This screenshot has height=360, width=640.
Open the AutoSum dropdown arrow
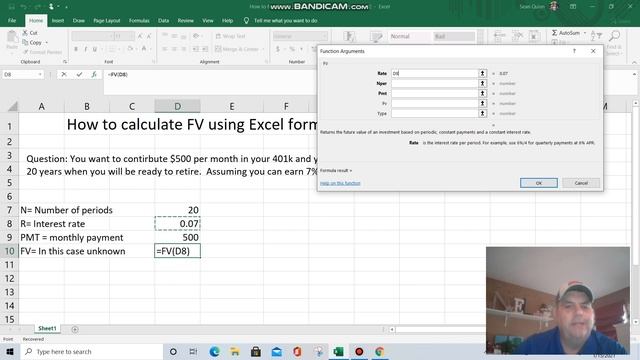[585, 33]
